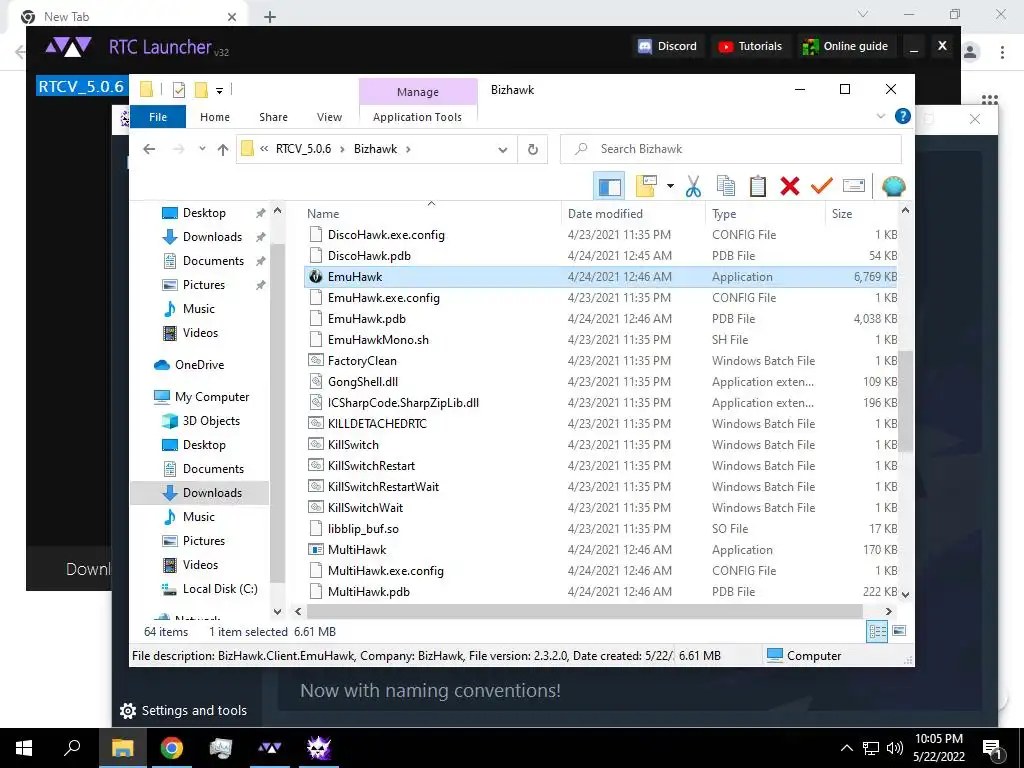Click the orange checkmark properties icon
The width and height of the screenshot is (1024, 768).
pos(822,187)
